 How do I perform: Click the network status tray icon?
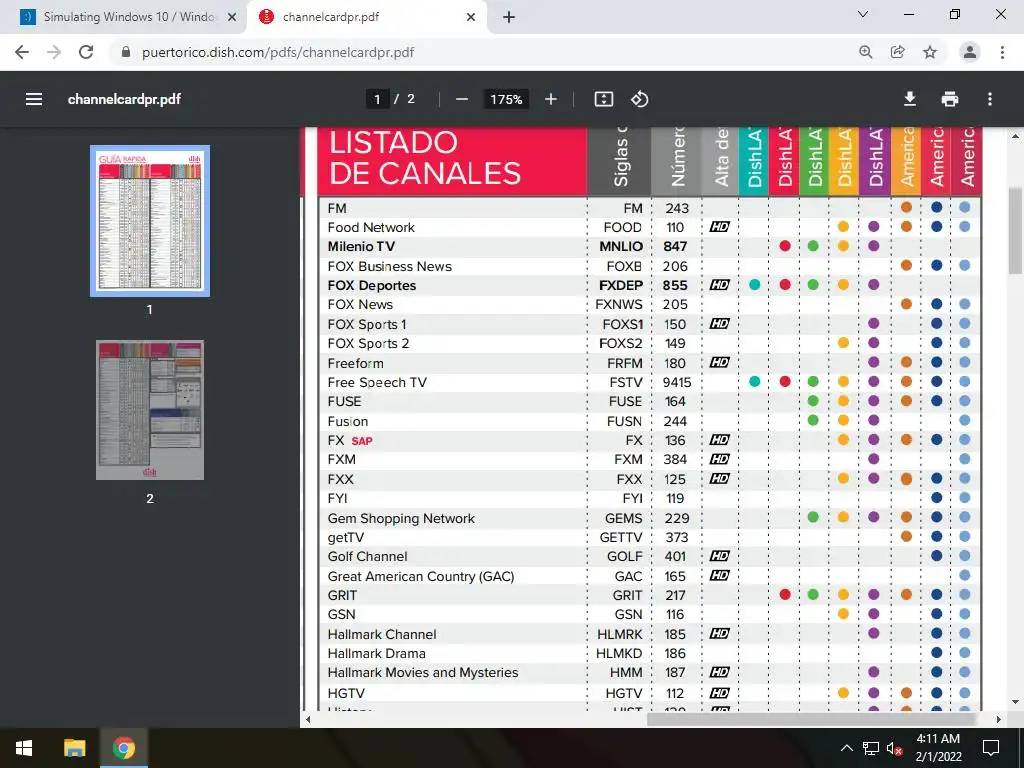click(871, 748)
